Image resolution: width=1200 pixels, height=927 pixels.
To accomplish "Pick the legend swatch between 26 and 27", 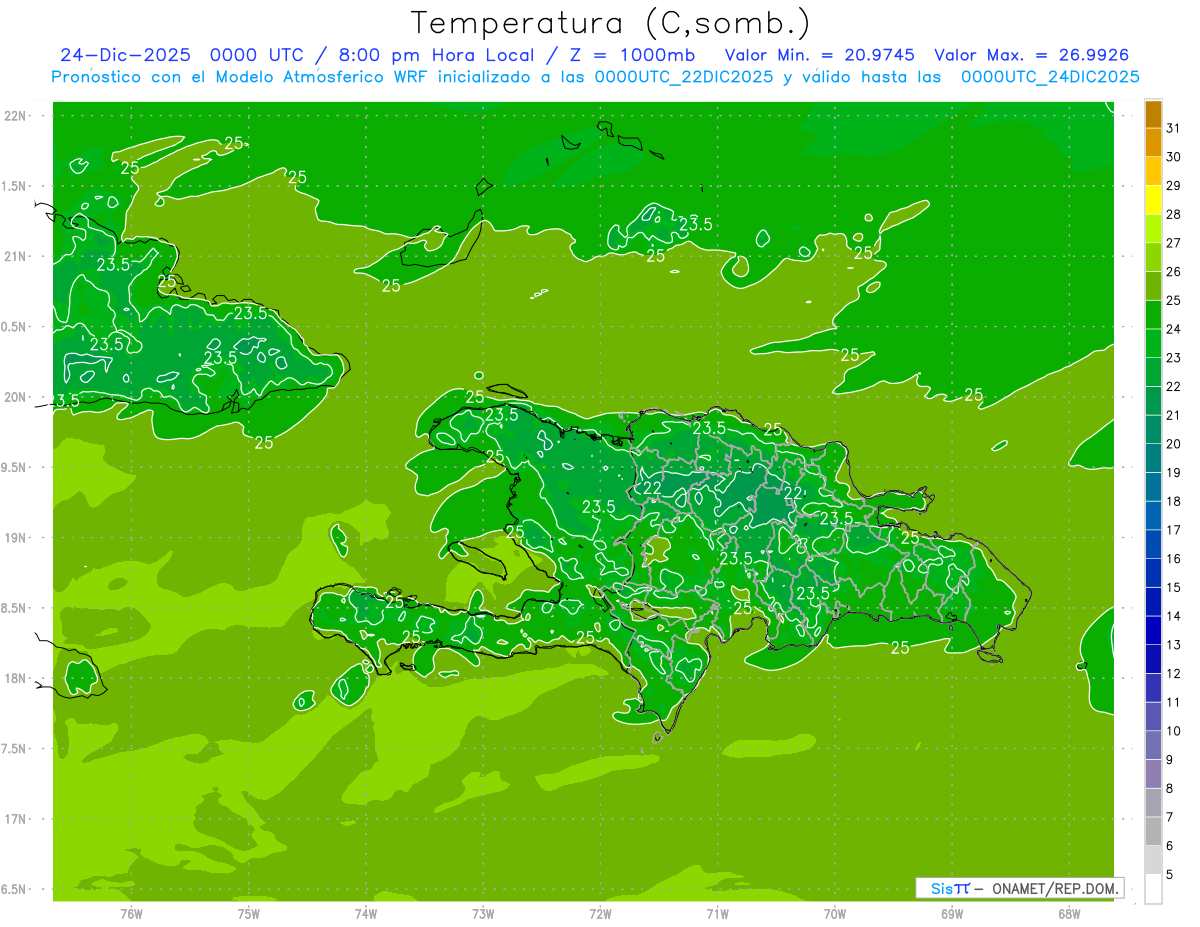I will [x=1153, y=258].
